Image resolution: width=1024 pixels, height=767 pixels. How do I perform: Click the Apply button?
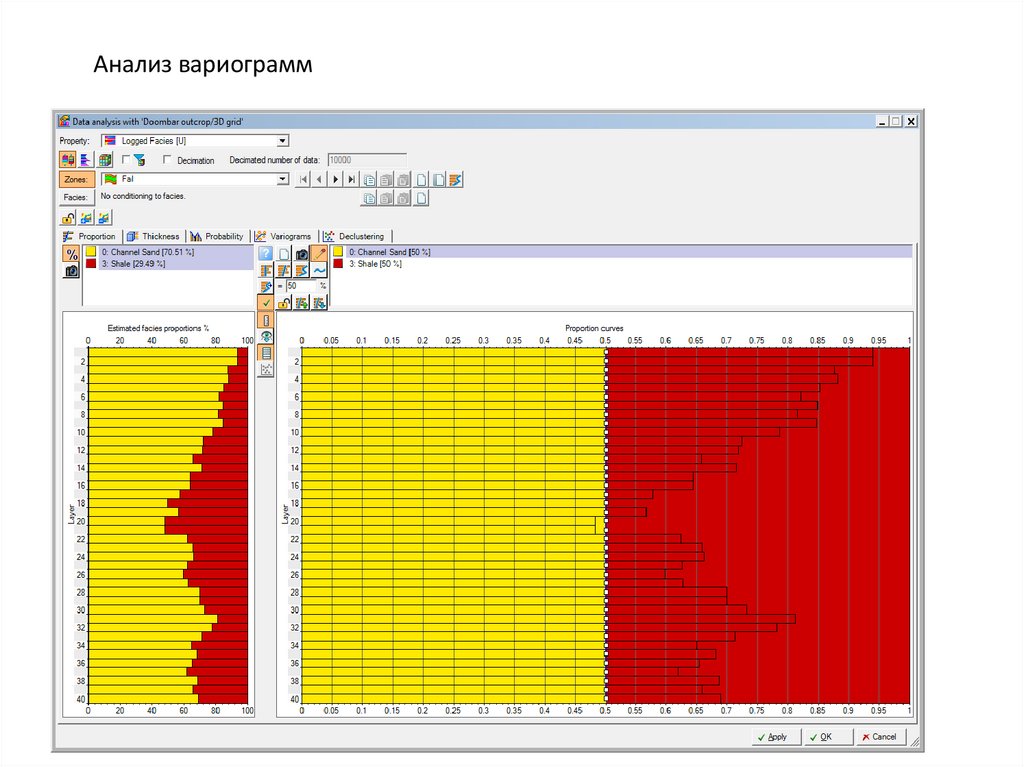(772, 737)
